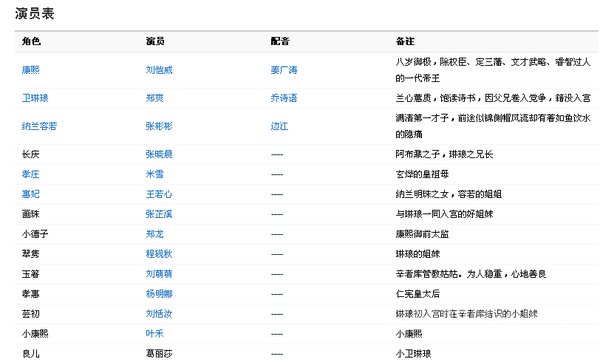Open the 卫琳琅 role link
Viewport: 600px width, 362px height.
(x=35, y=98)
